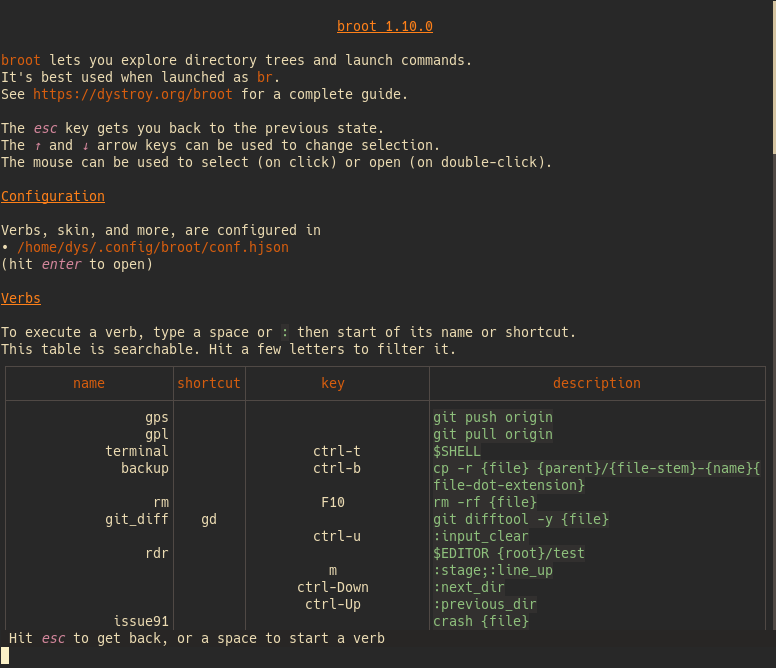The width and height of the screenshot is (776, 668).
Task: Click the git pull origin description
Action: [x=493, y=434]
